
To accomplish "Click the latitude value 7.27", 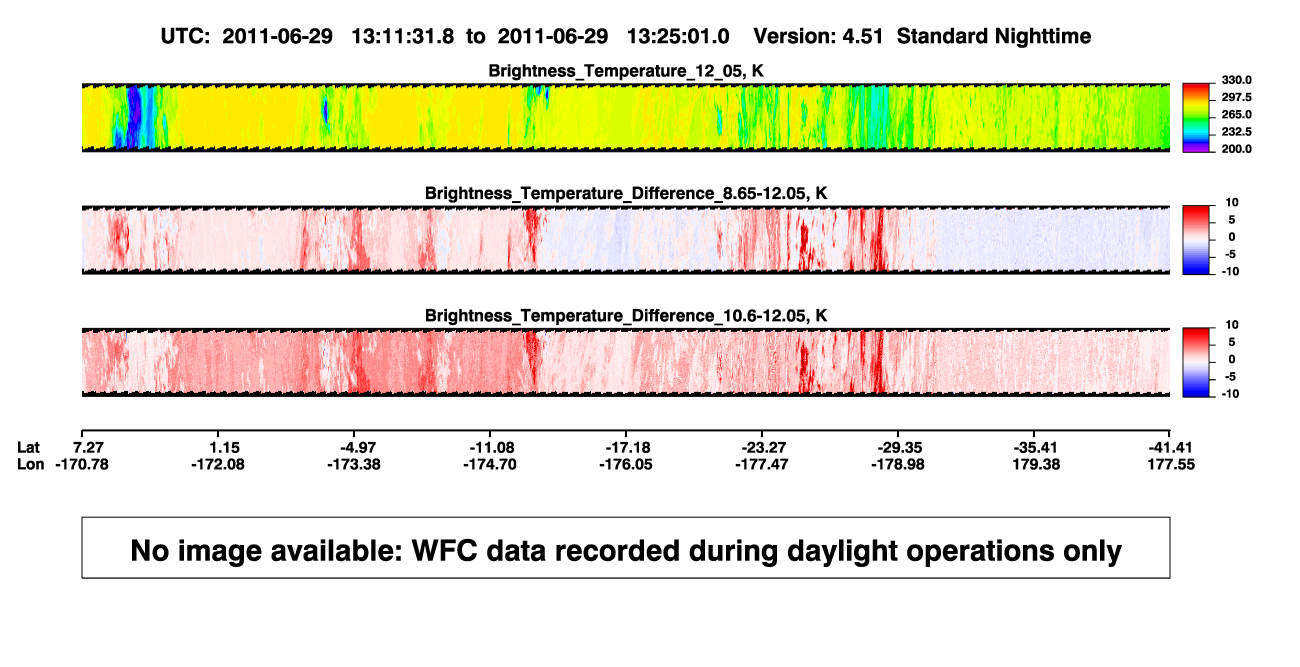I will [x=90, y=447].
